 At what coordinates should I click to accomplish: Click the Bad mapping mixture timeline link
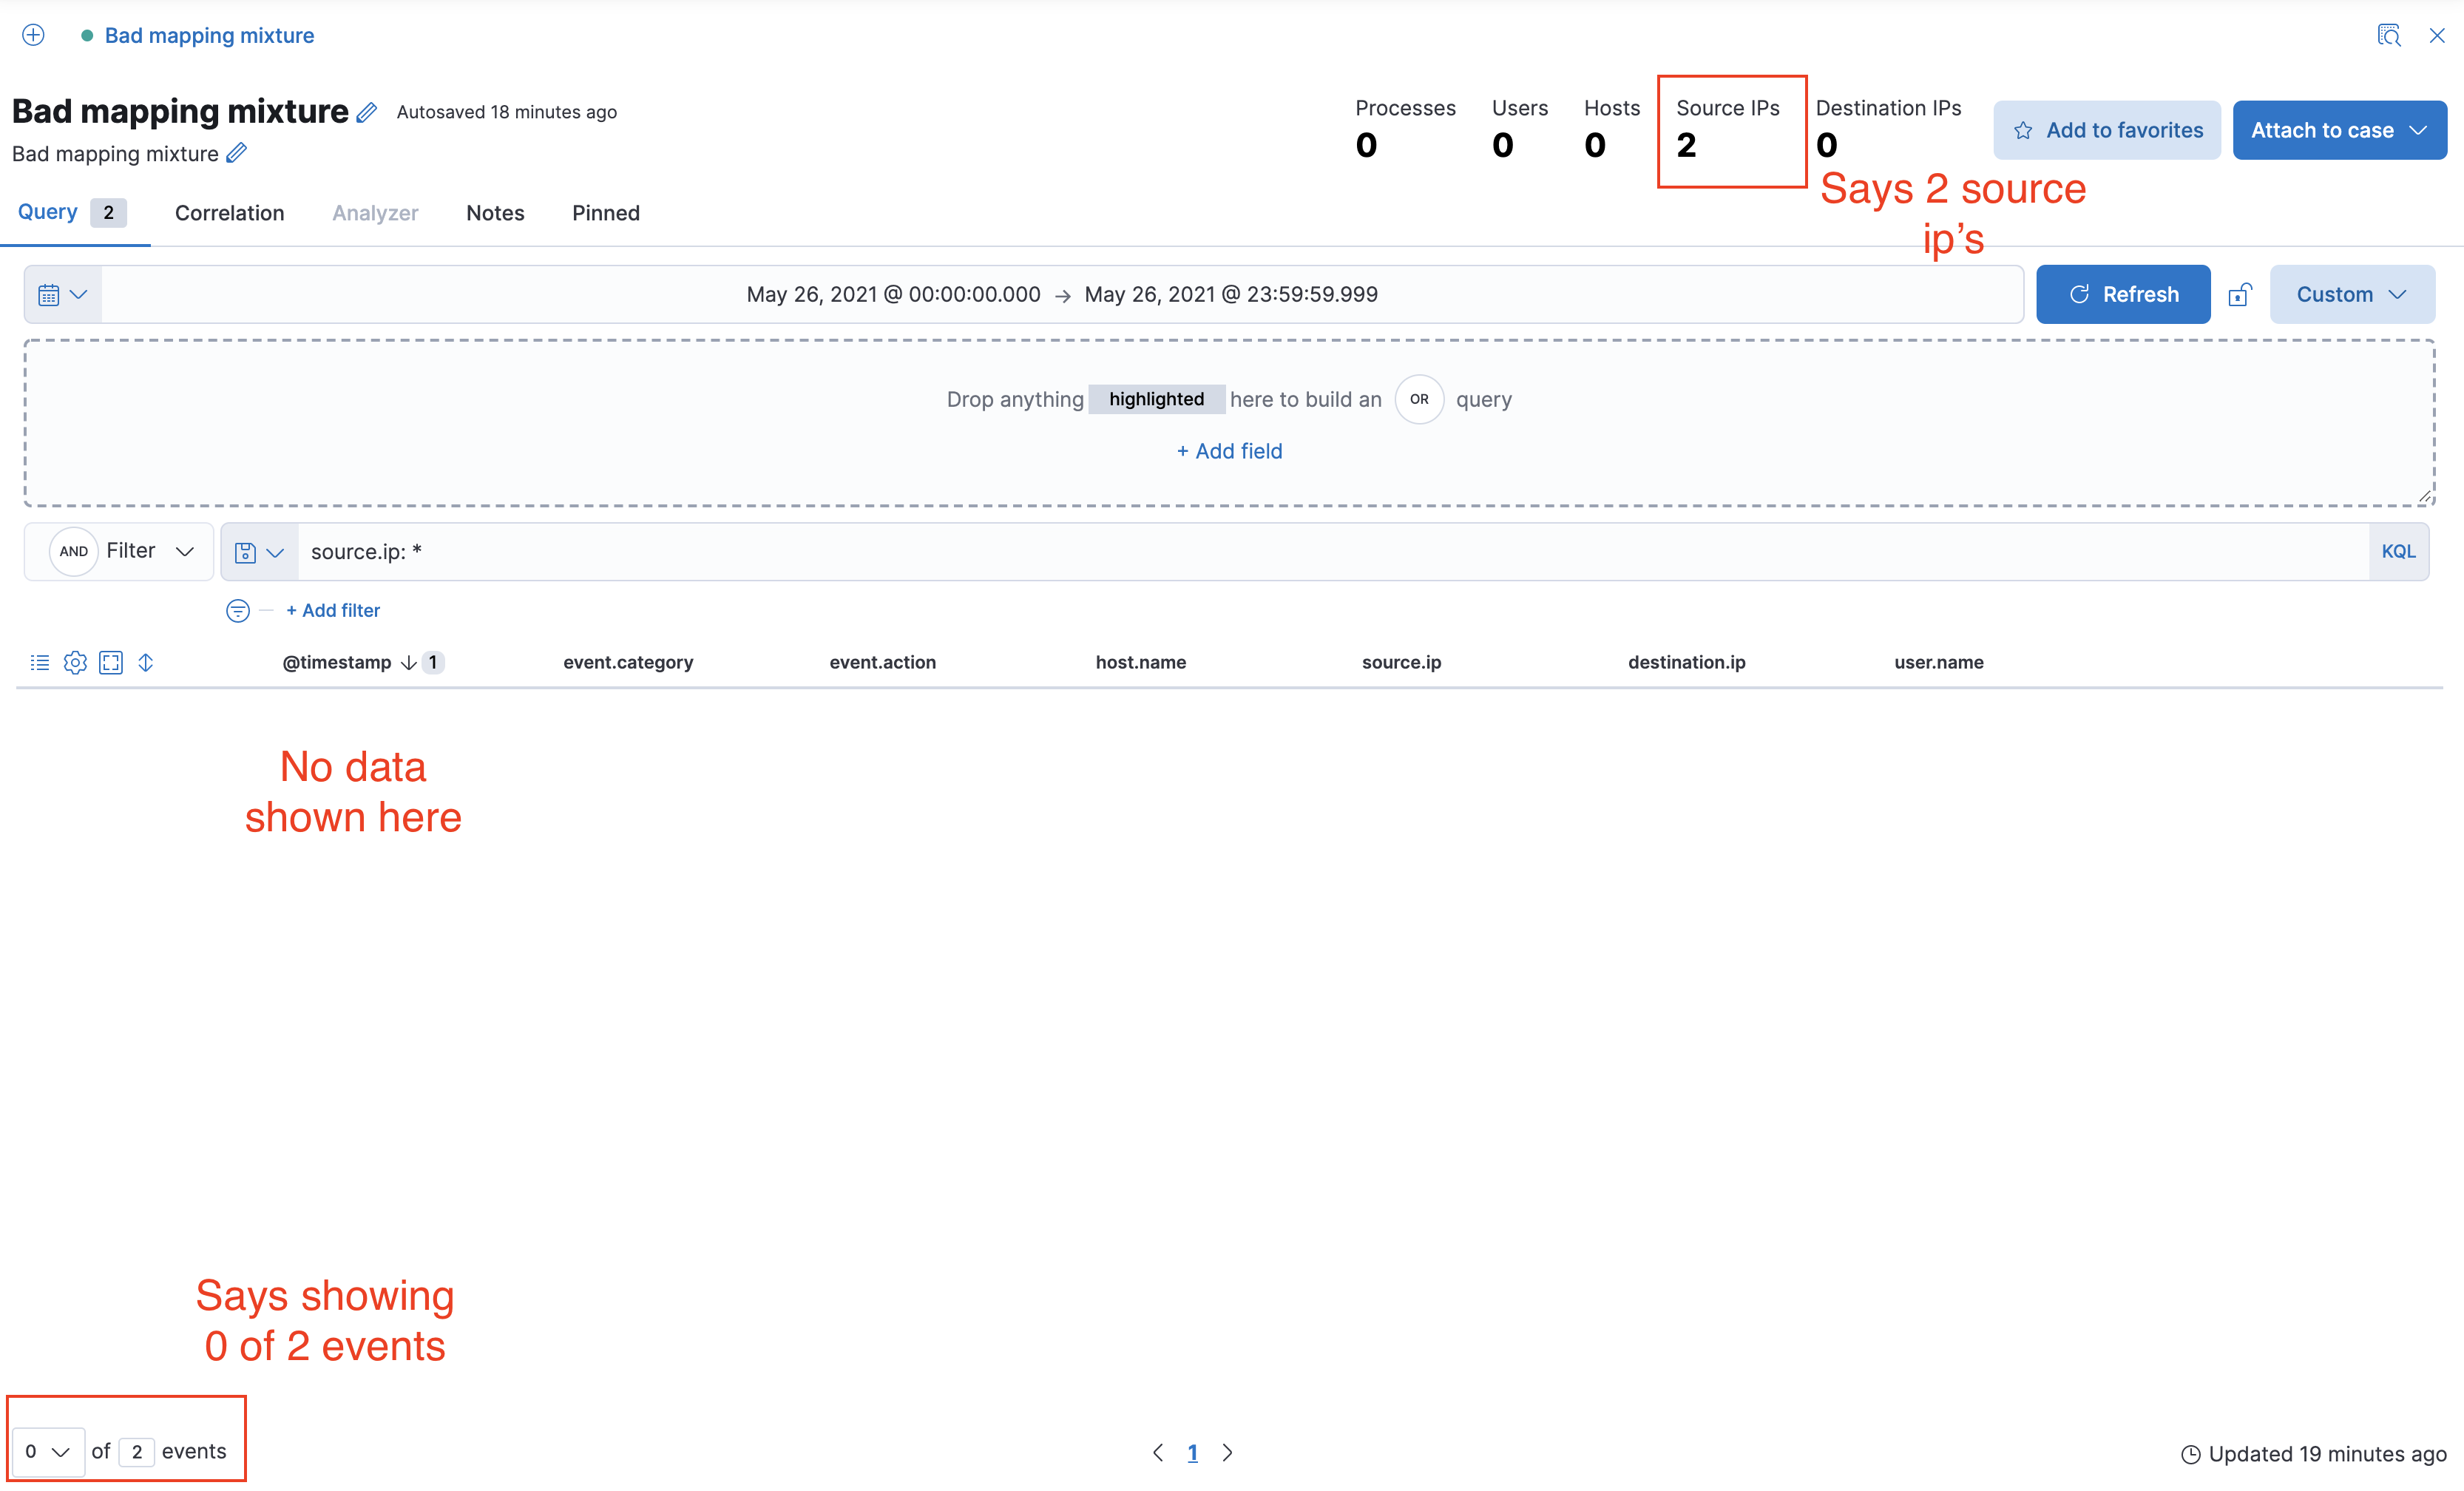coord(209,35)
